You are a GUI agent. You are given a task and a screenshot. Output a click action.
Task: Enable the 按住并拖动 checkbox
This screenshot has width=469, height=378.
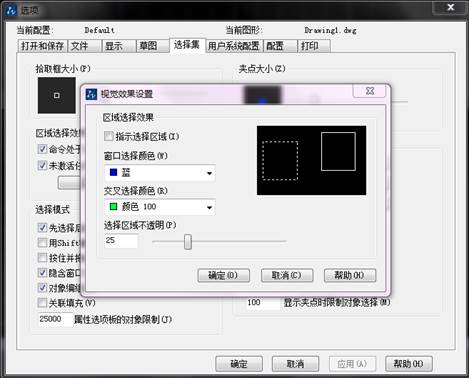[42, 258]
